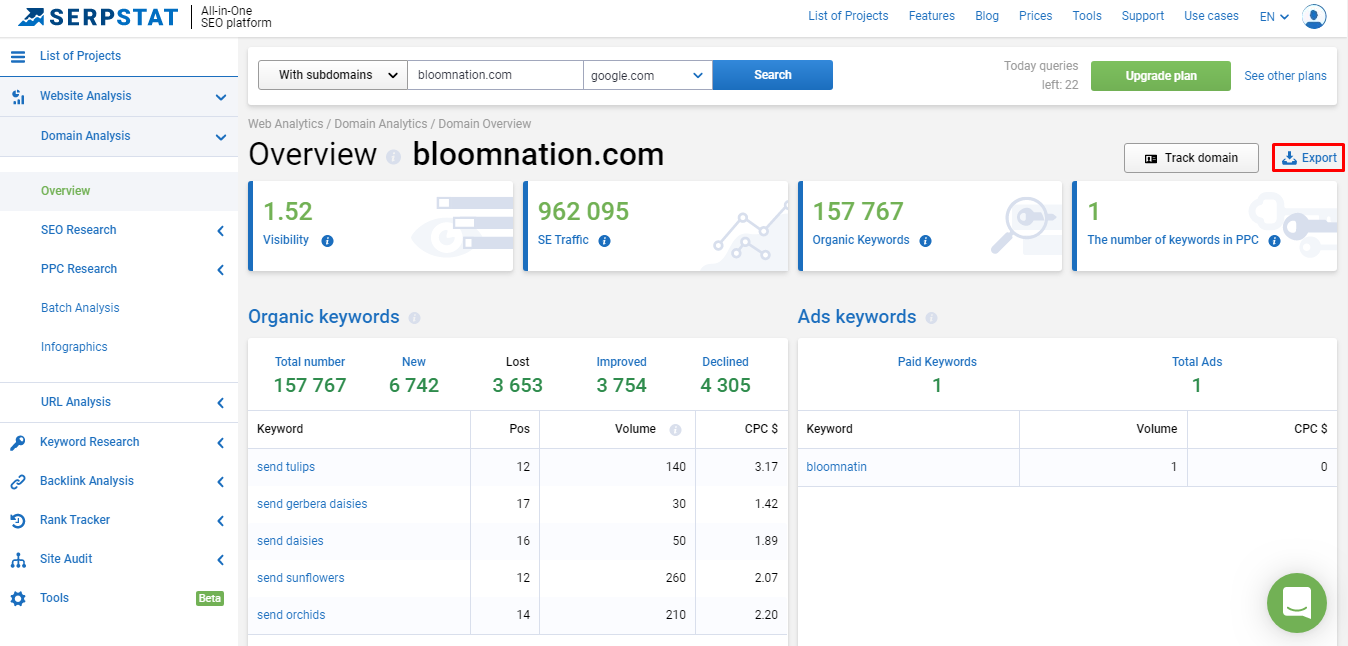
Task: Click the Total number 157 767 value
Action: pyautogui.click(x=310, y=386)
